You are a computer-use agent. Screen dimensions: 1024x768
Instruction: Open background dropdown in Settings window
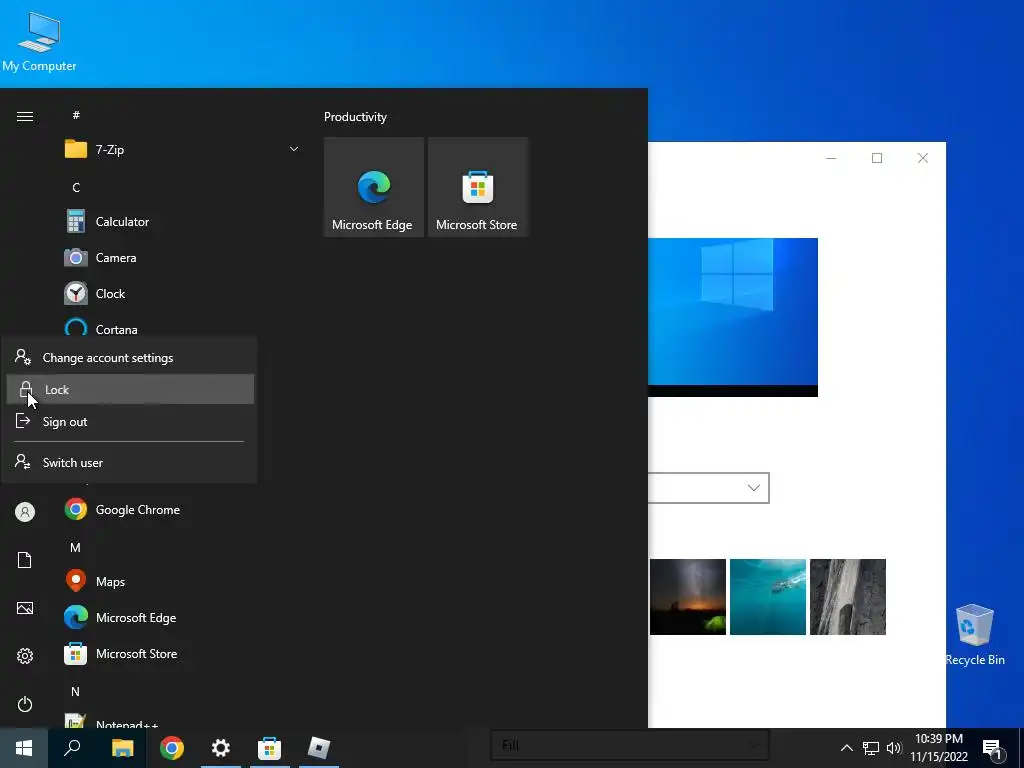click(x=709, y=488)
